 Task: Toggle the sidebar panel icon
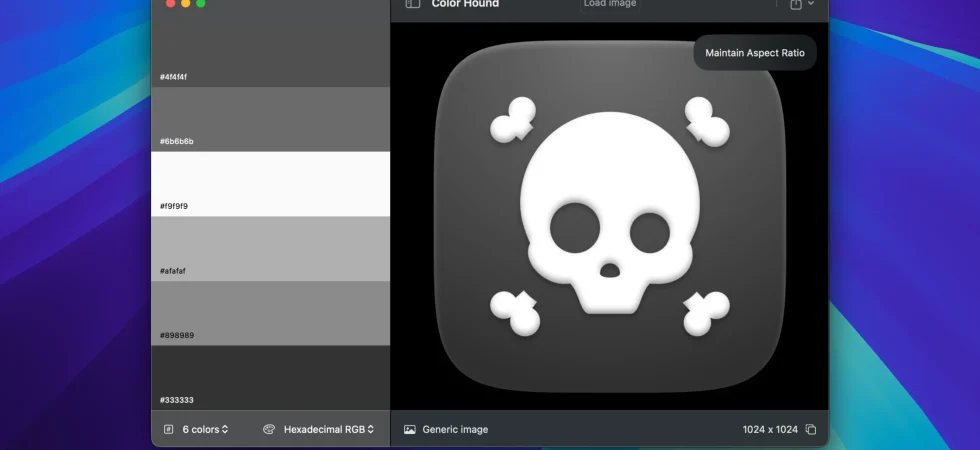(x=412, y=4)
